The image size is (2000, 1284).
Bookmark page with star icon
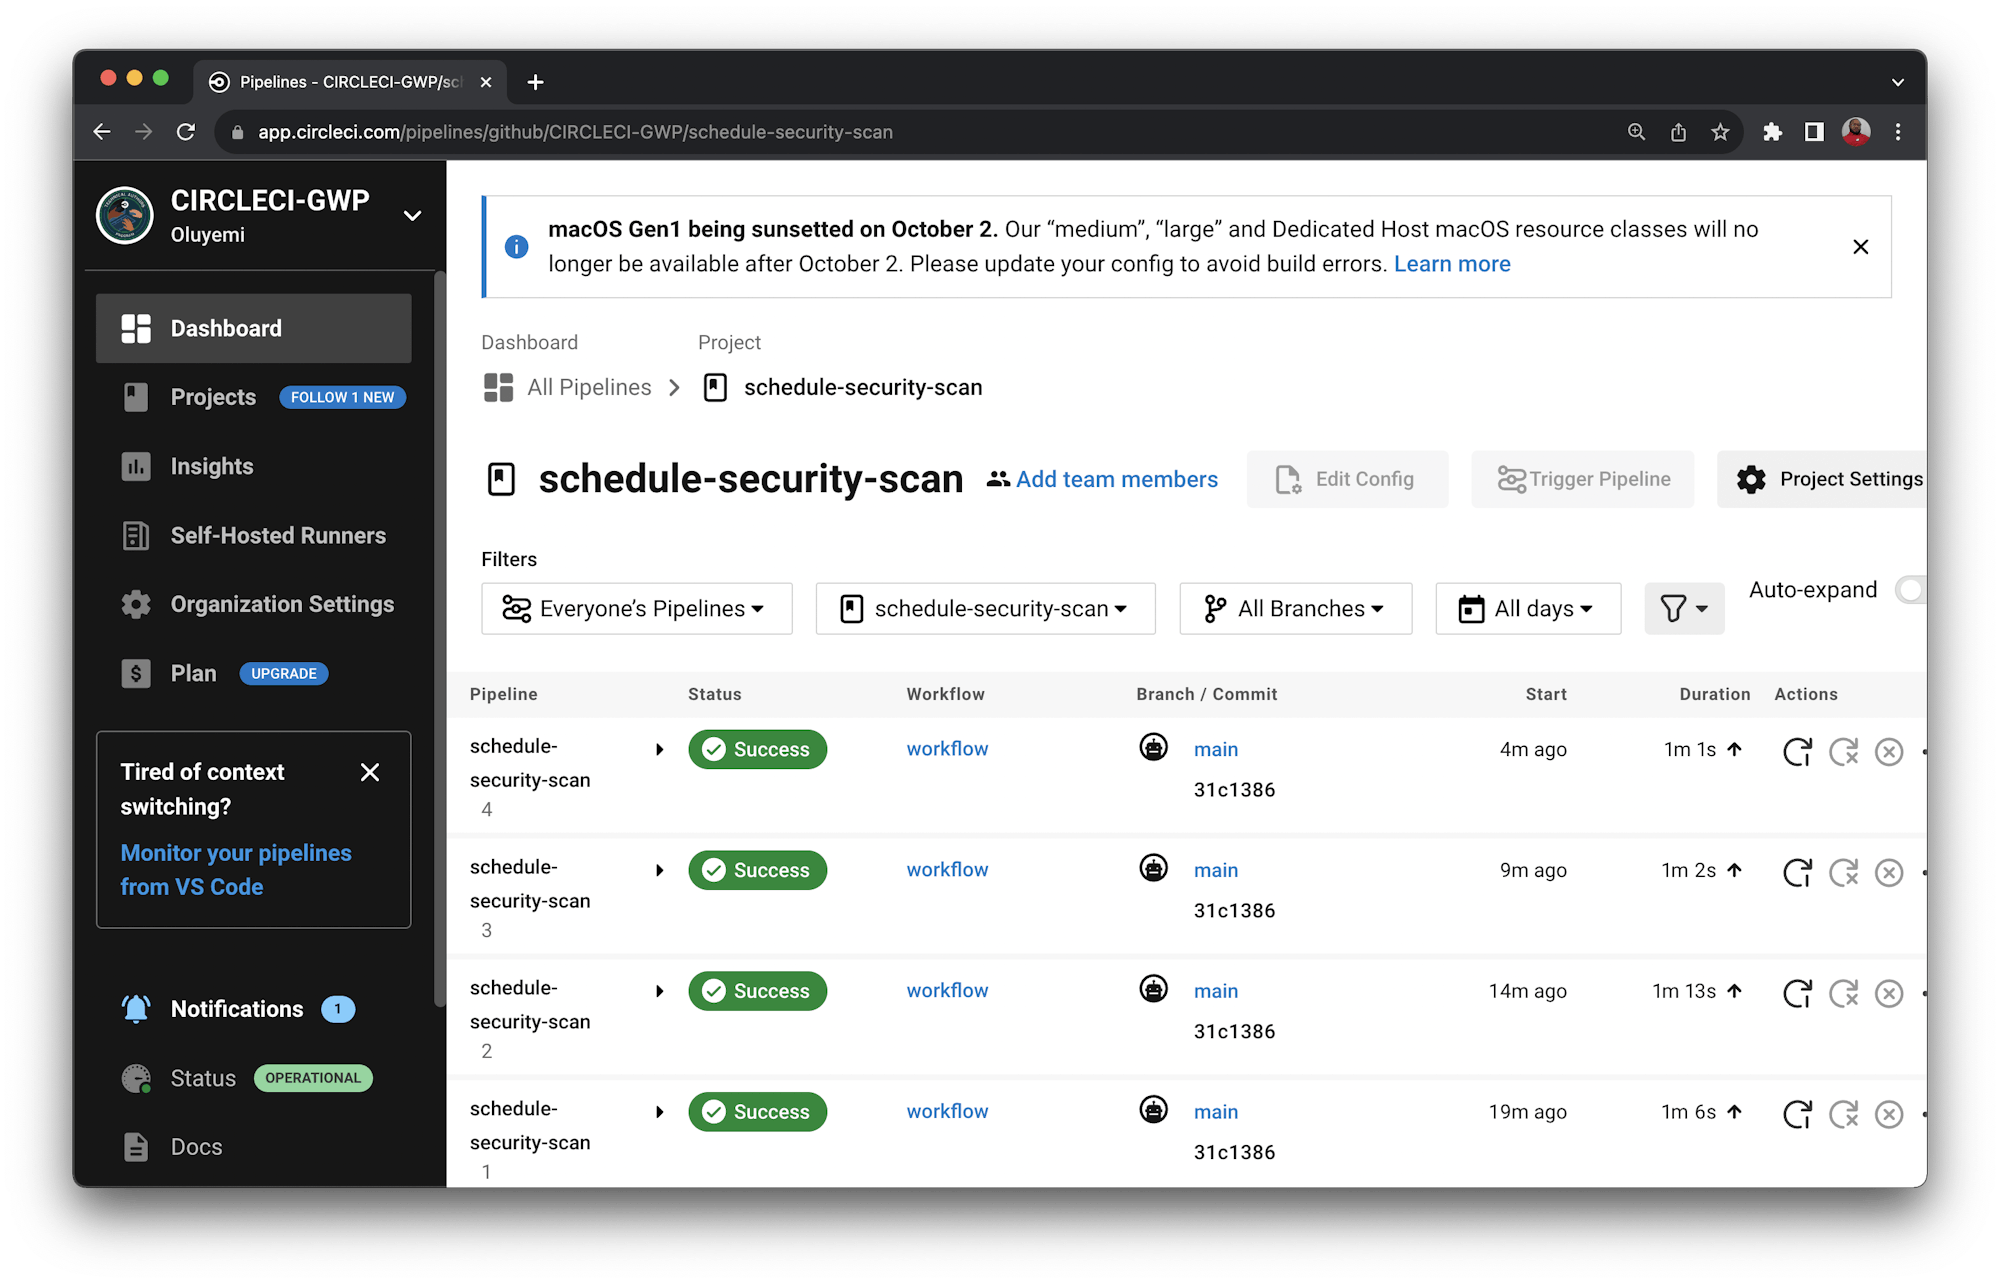[x=1720, y=132]
